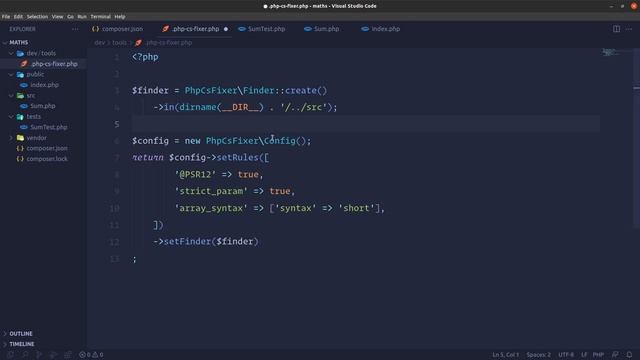Viewport: 640px width, 360px height.
Task: Open the Terminal menu
Action: [x=100, y=17]
